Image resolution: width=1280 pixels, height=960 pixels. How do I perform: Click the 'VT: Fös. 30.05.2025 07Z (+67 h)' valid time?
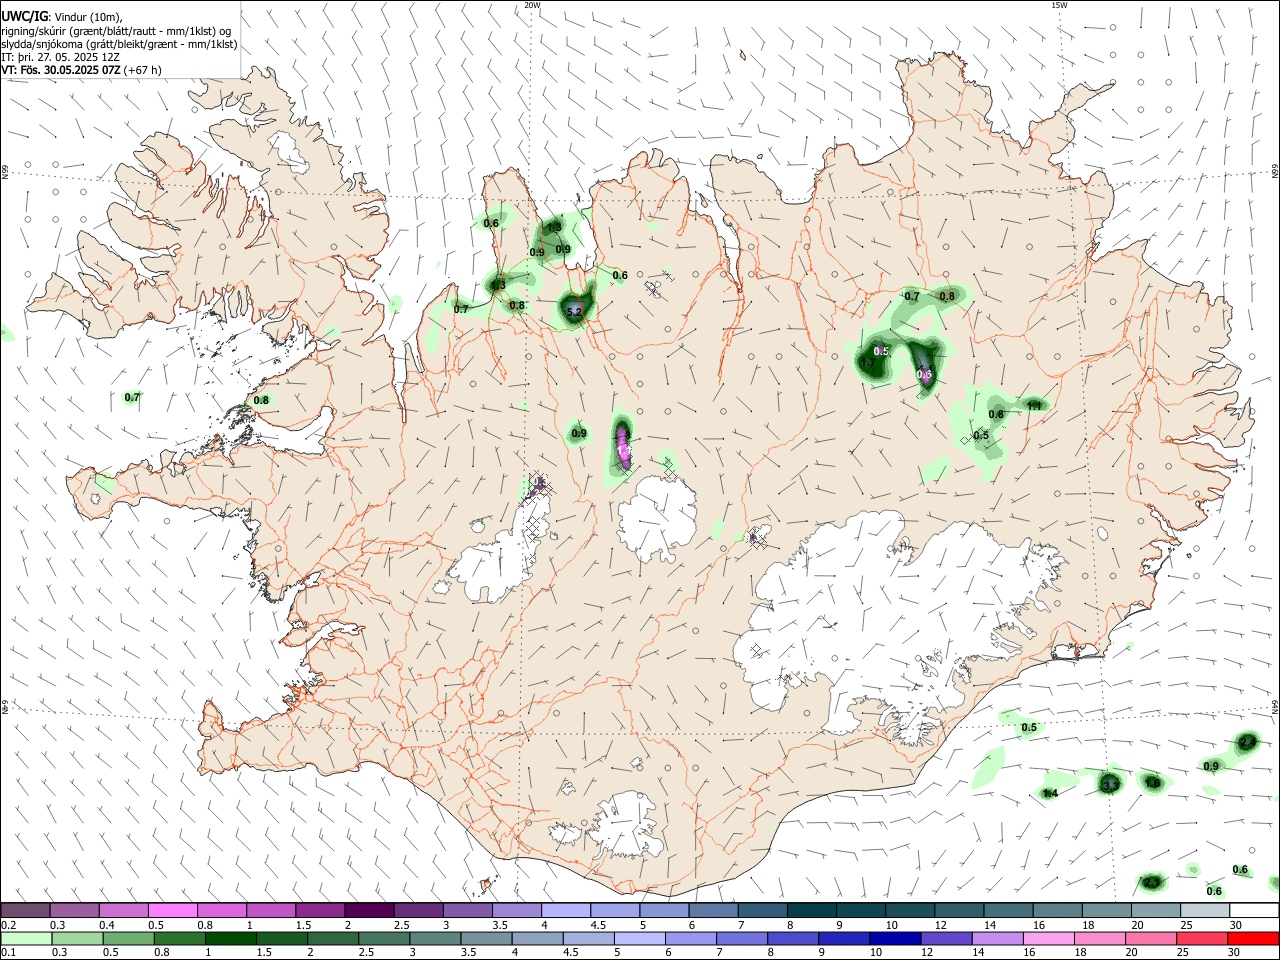coord(82,70)
